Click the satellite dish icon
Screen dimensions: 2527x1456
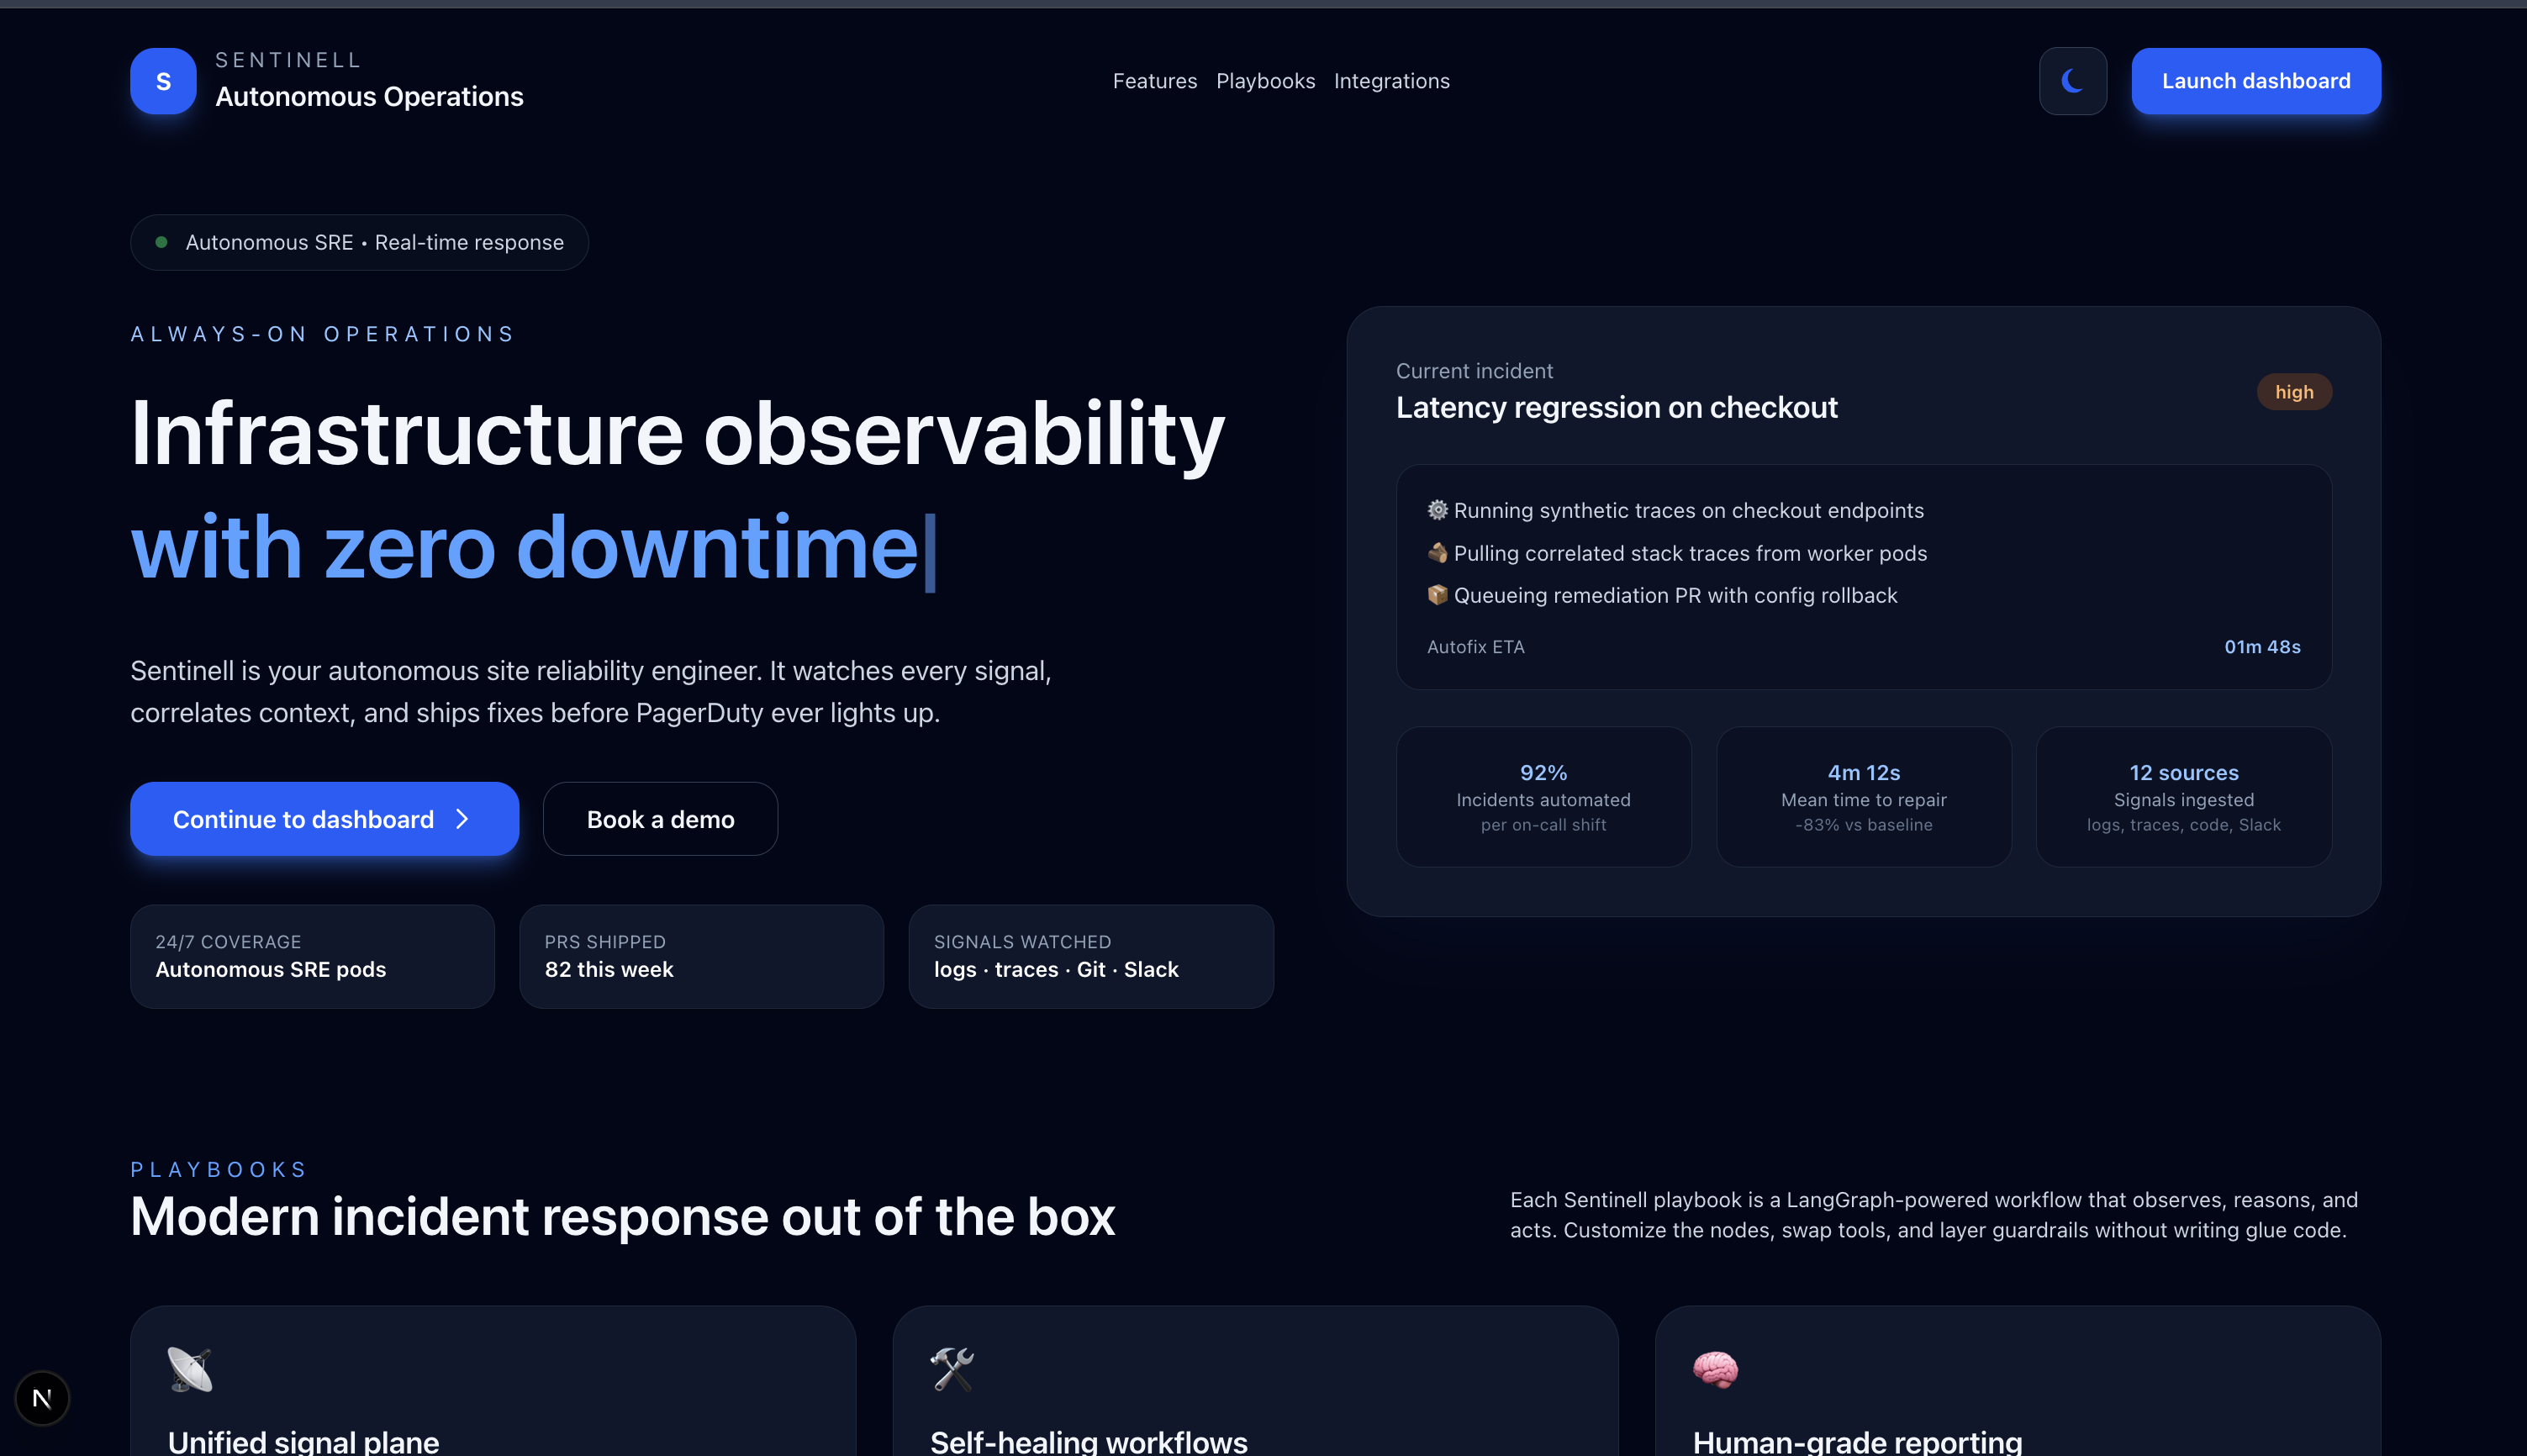point(190,1369)
